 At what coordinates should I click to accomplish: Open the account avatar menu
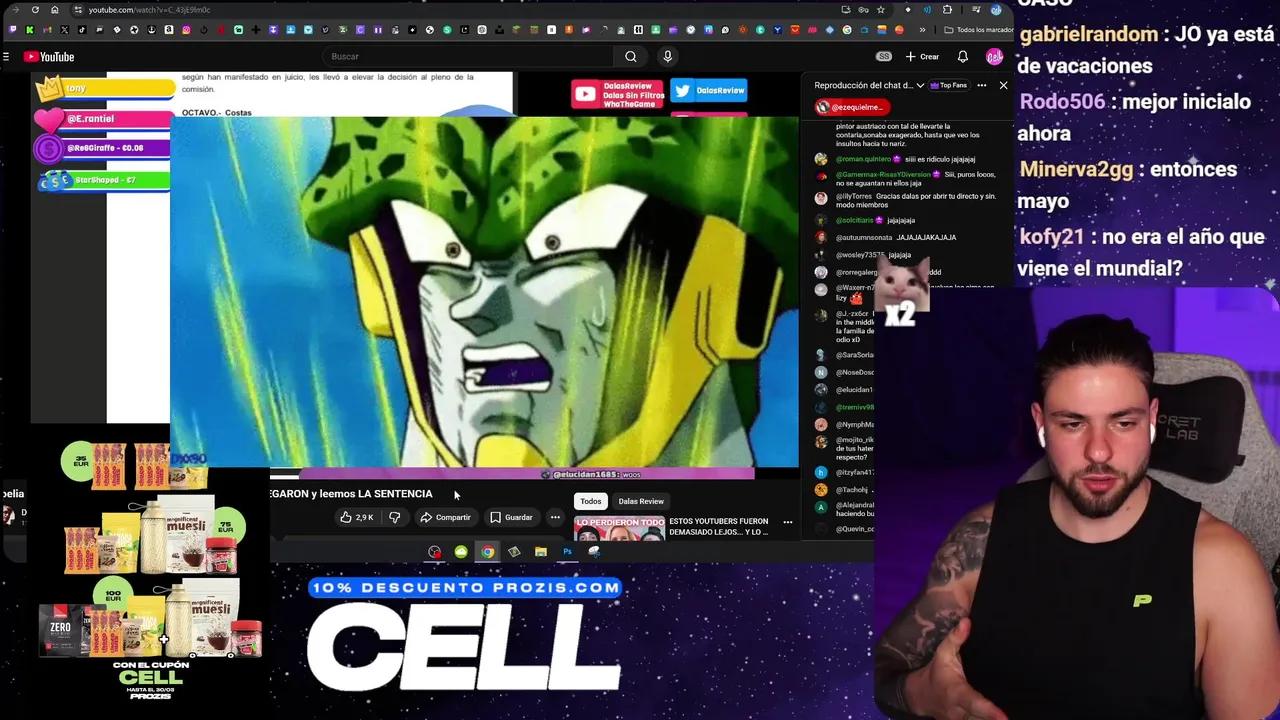click(x=994, y=57)
